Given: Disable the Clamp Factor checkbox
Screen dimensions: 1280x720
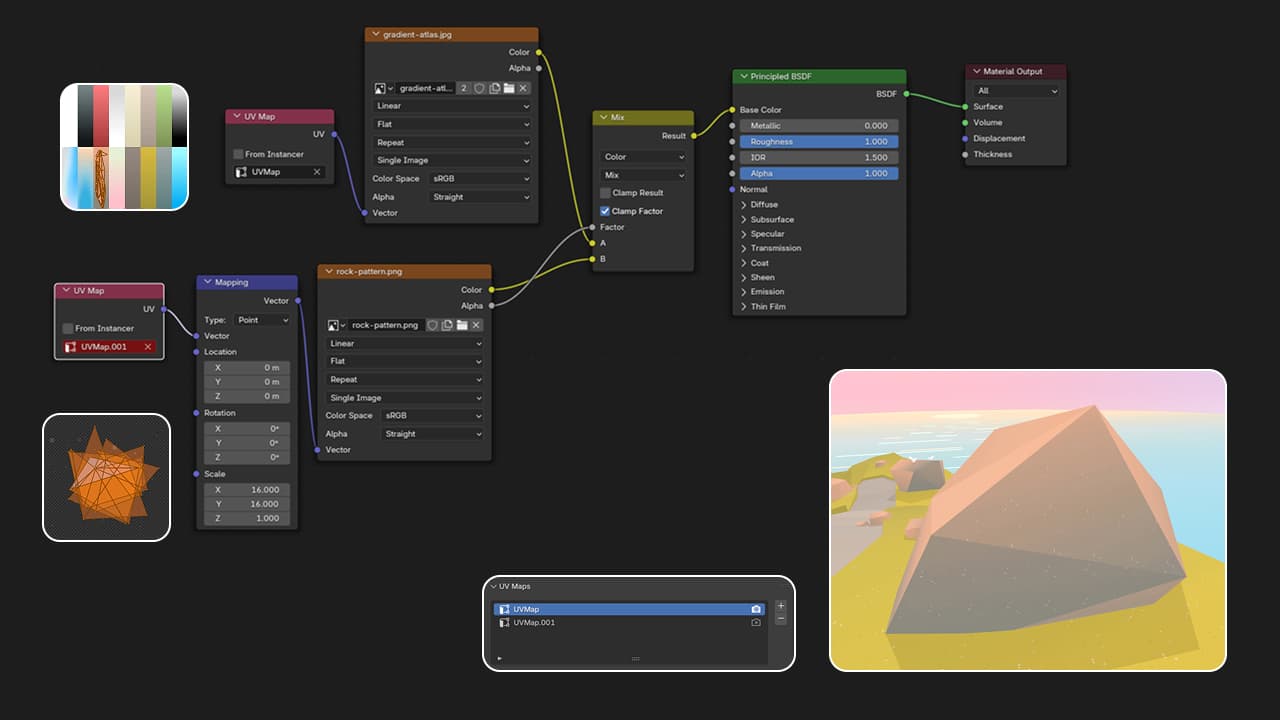Looking at the screenshot, I should [605, 211].
